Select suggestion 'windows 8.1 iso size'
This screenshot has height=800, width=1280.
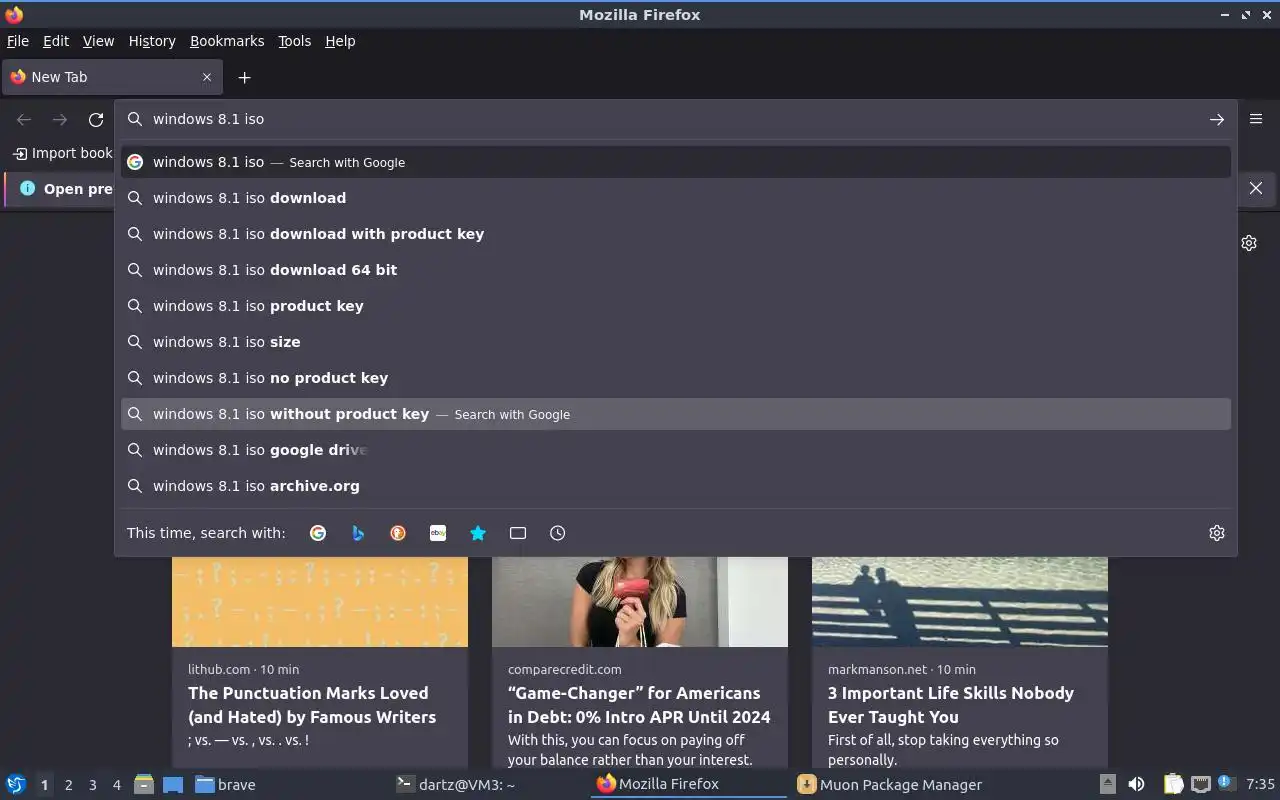(676, 342)
